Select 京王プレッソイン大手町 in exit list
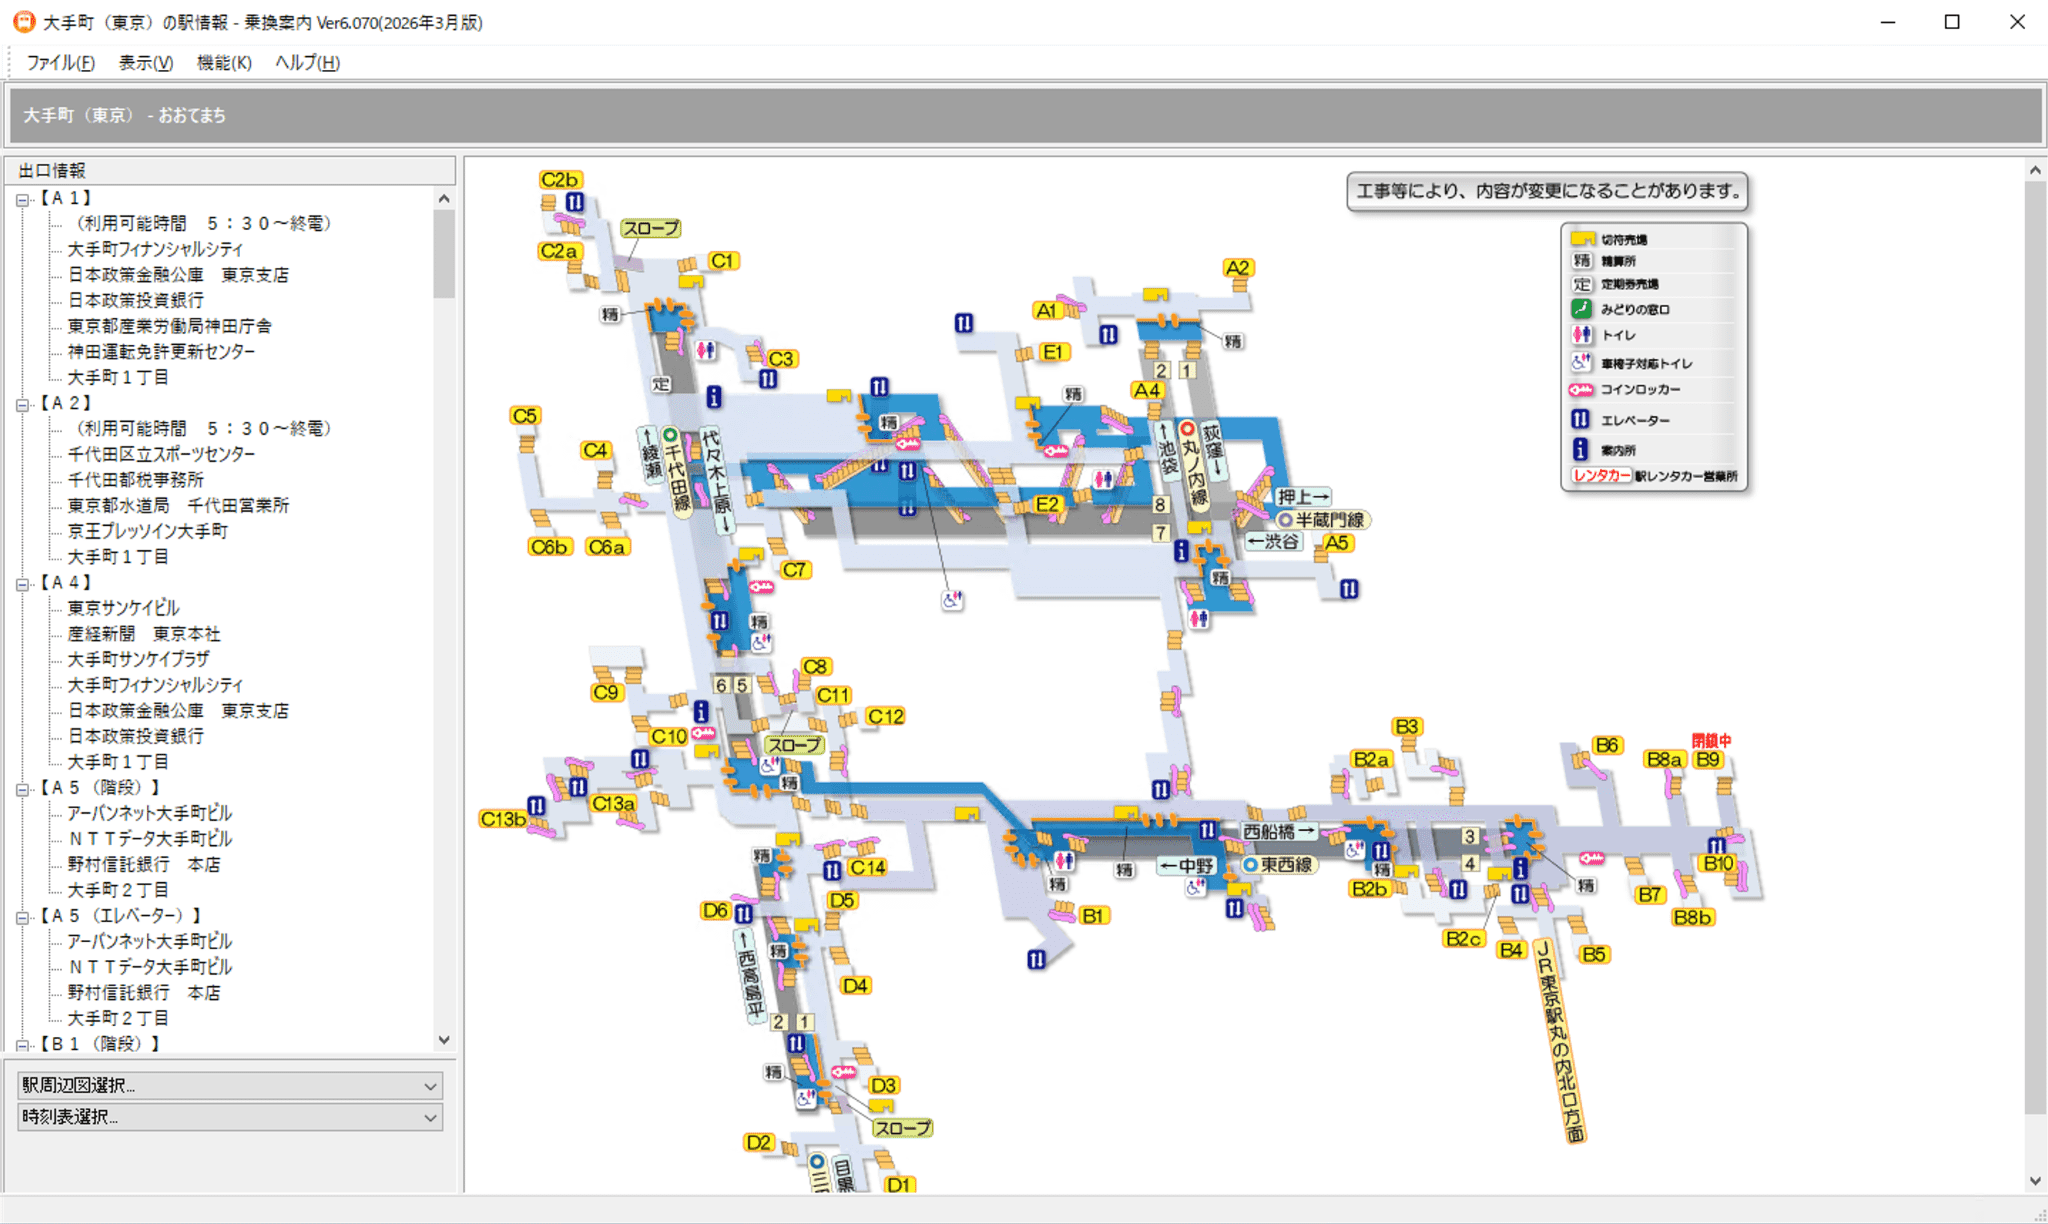Viewport: 2048px width, 1224px height. tap(147, 531)
